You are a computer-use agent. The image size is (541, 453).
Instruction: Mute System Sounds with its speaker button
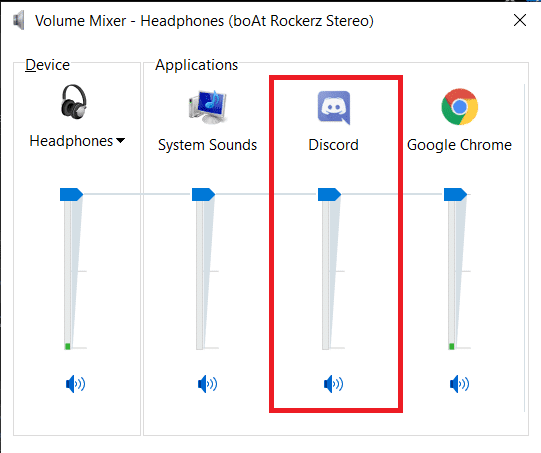click(x=207, y=384)
